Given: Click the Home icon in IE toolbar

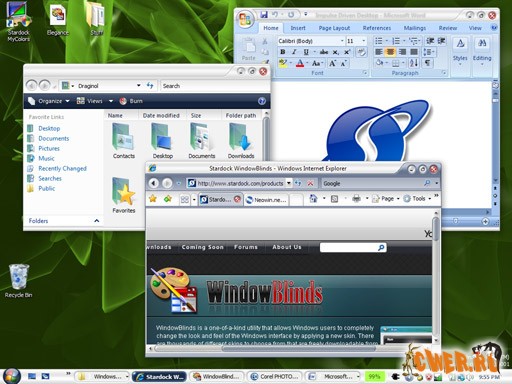Looking at the screenshot, I should pyautogui.click(x=313, y=199).
